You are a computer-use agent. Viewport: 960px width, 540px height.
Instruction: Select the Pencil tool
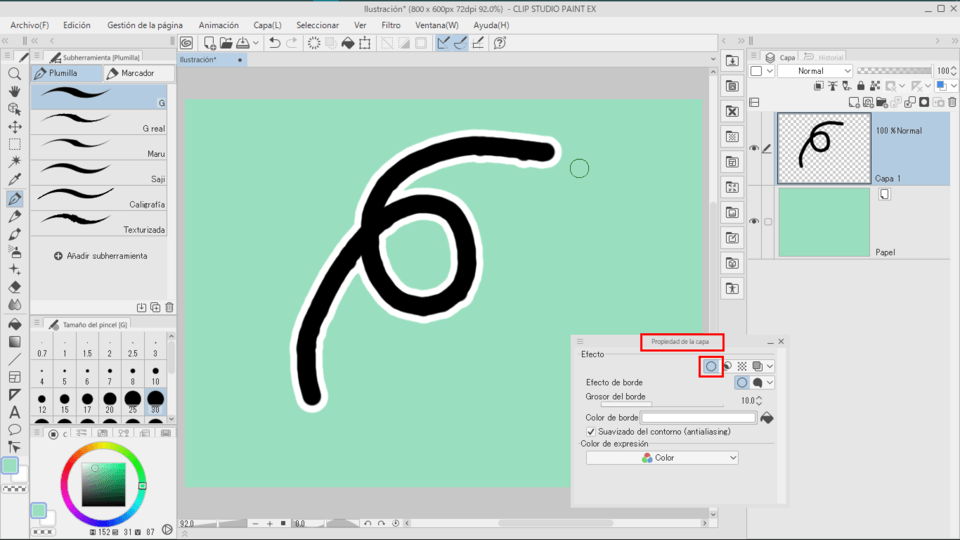click(x=15, y=216)
